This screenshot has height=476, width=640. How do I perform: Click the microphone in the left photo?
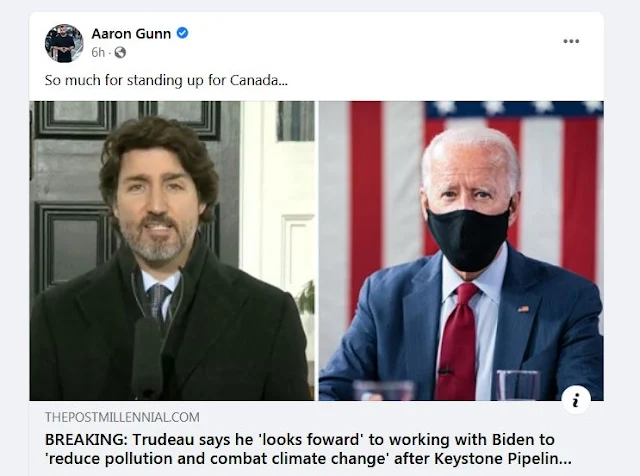point(147,357)
